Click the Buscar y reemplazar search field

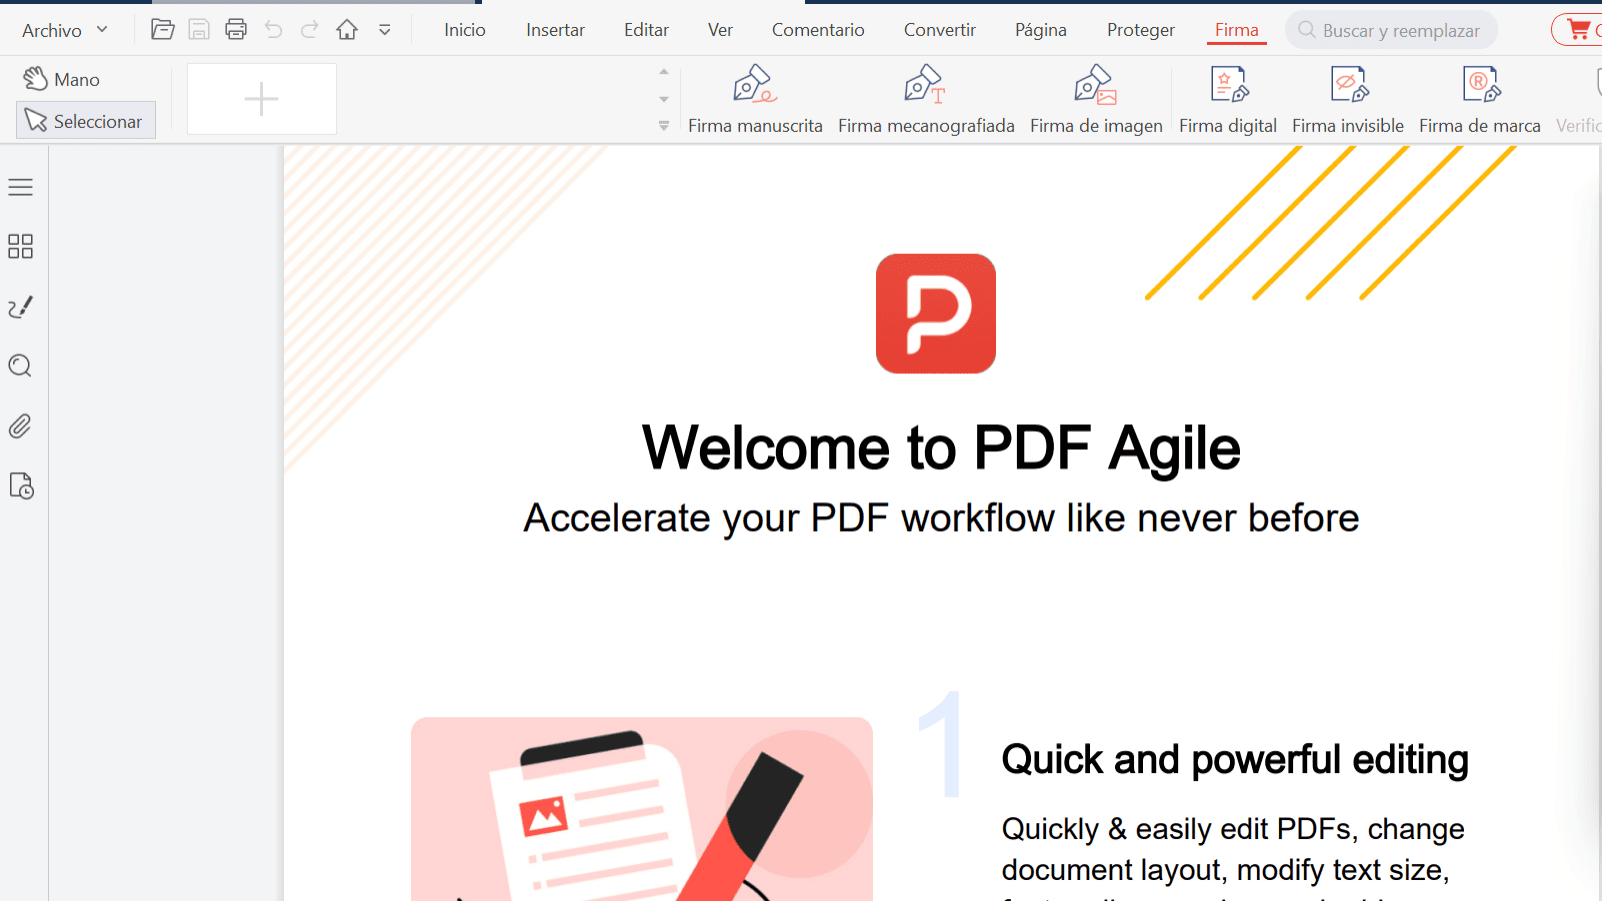pos(1391,31)
